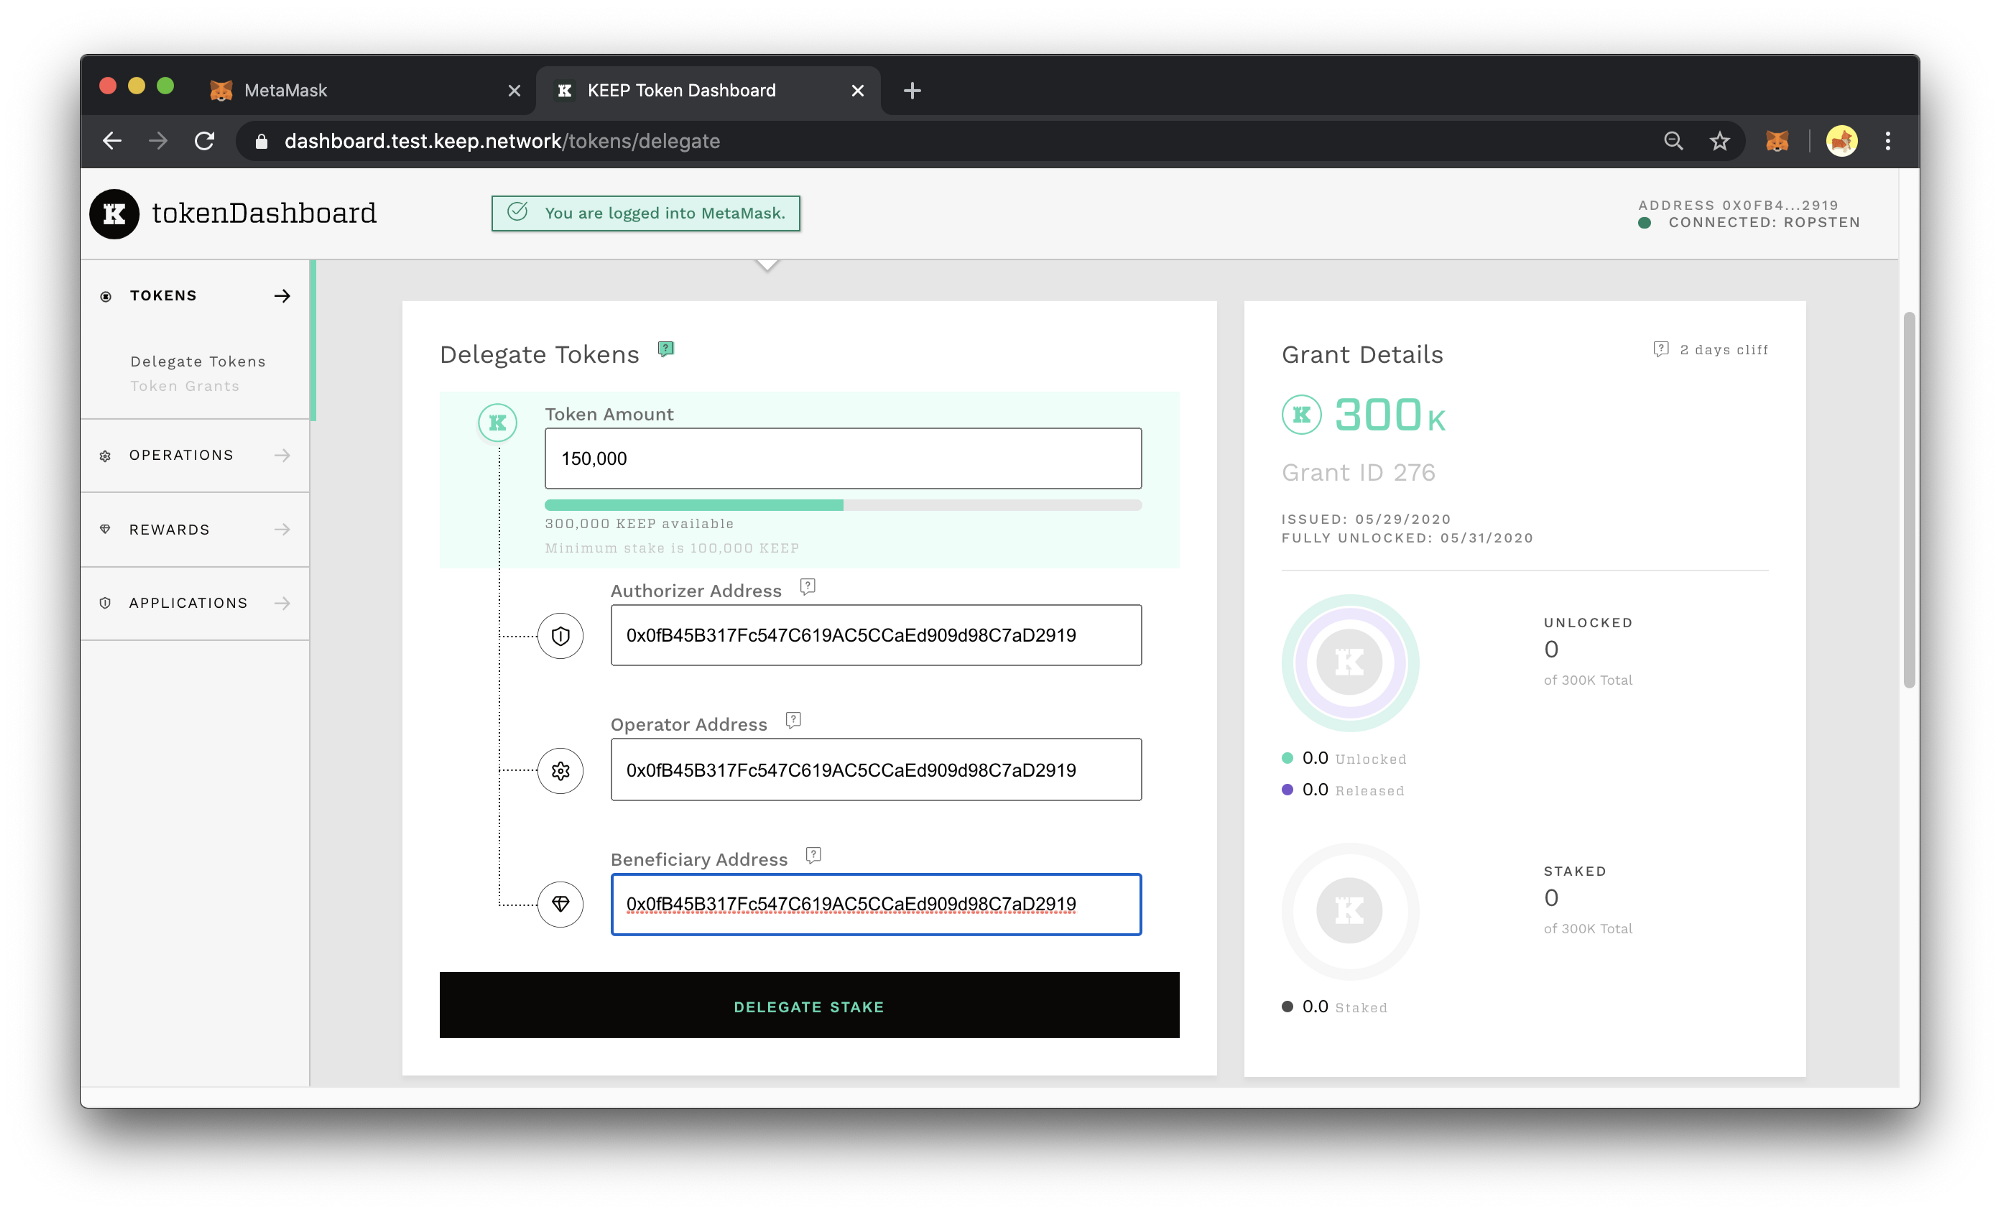Click the KEEP logo next to tokenDashboard

115,214
